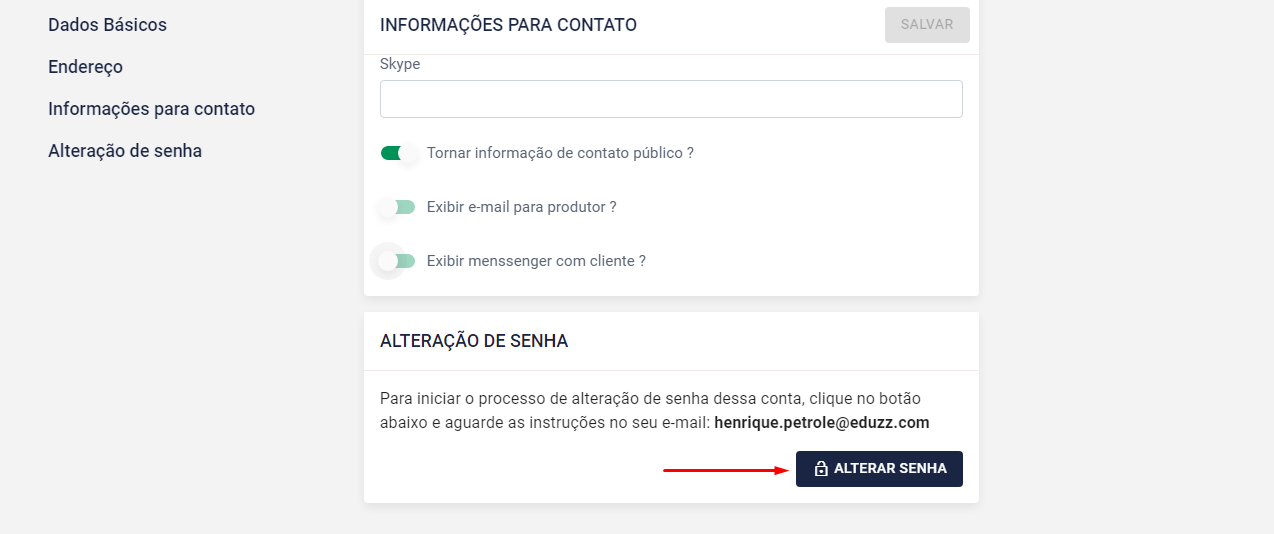Click the 'Exibir e-mail para produtor ?' label

click(521, 207)
